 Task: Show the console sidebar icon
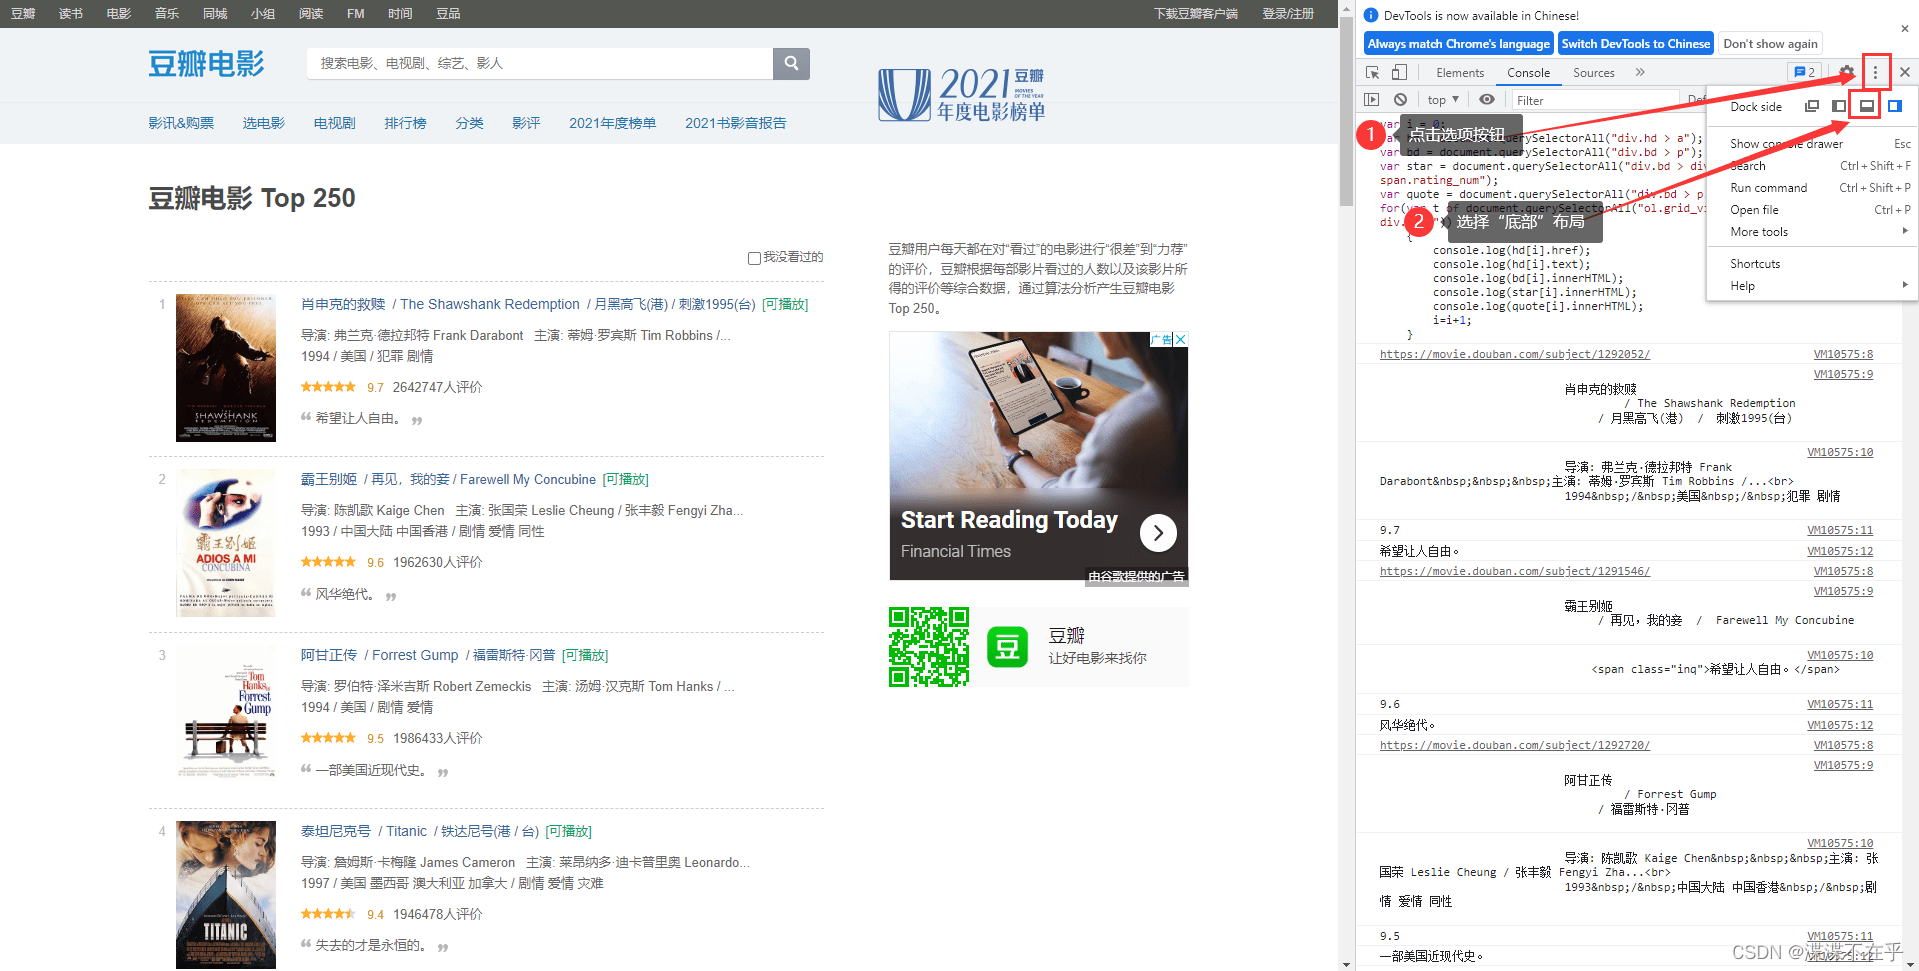(1372, 100)
